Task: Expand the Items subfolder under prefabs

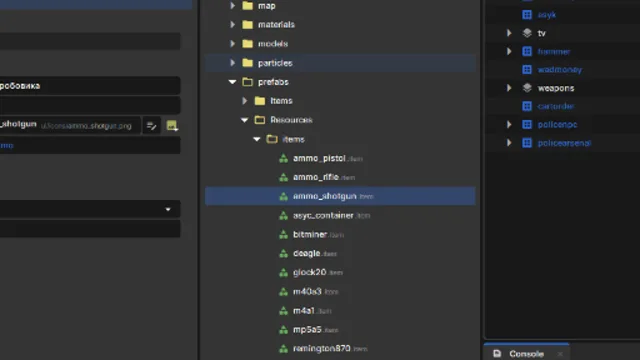Action: point(244,101)
